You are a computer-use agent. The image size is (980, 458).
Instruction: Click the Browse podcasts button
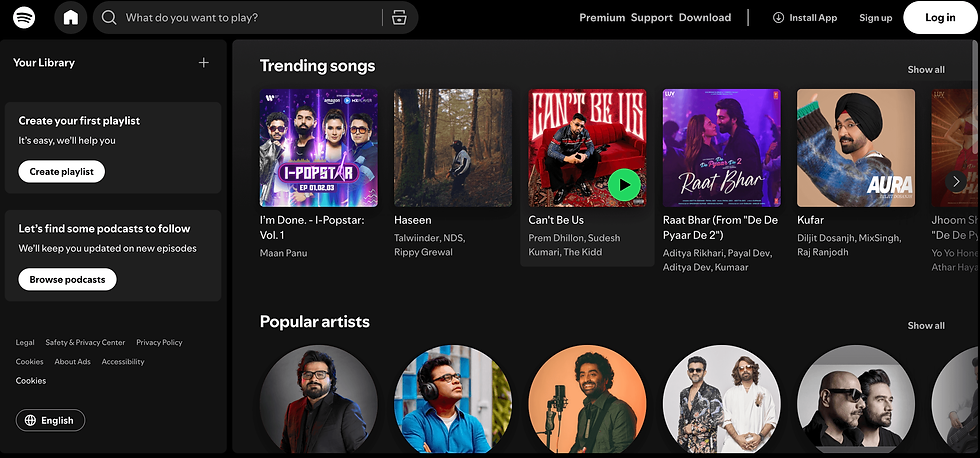(68, 279)
